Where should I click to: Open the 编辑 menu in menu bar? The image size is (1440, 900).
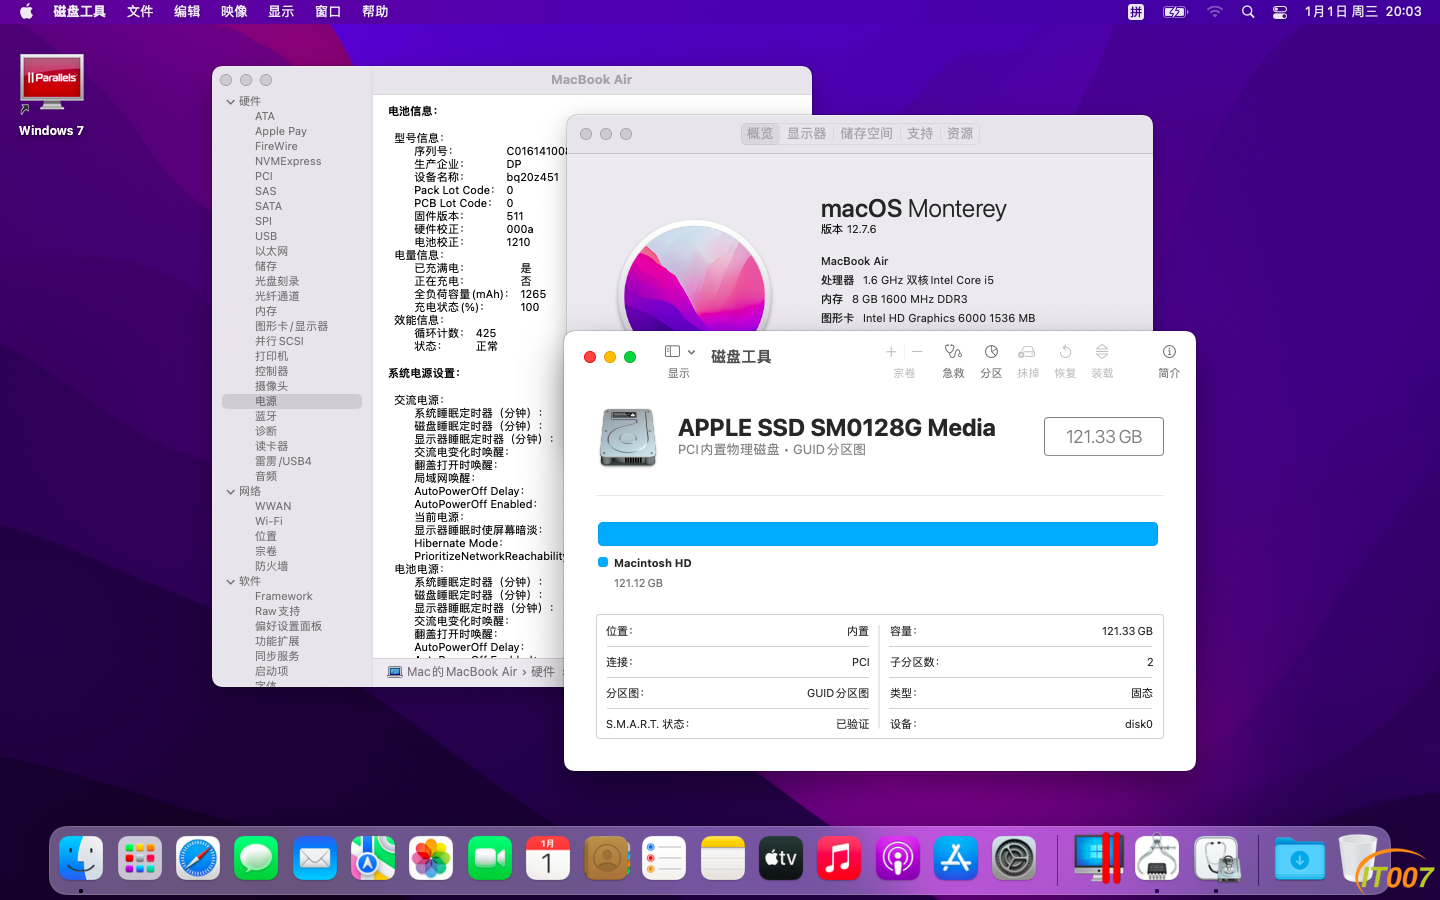point(187,11)
